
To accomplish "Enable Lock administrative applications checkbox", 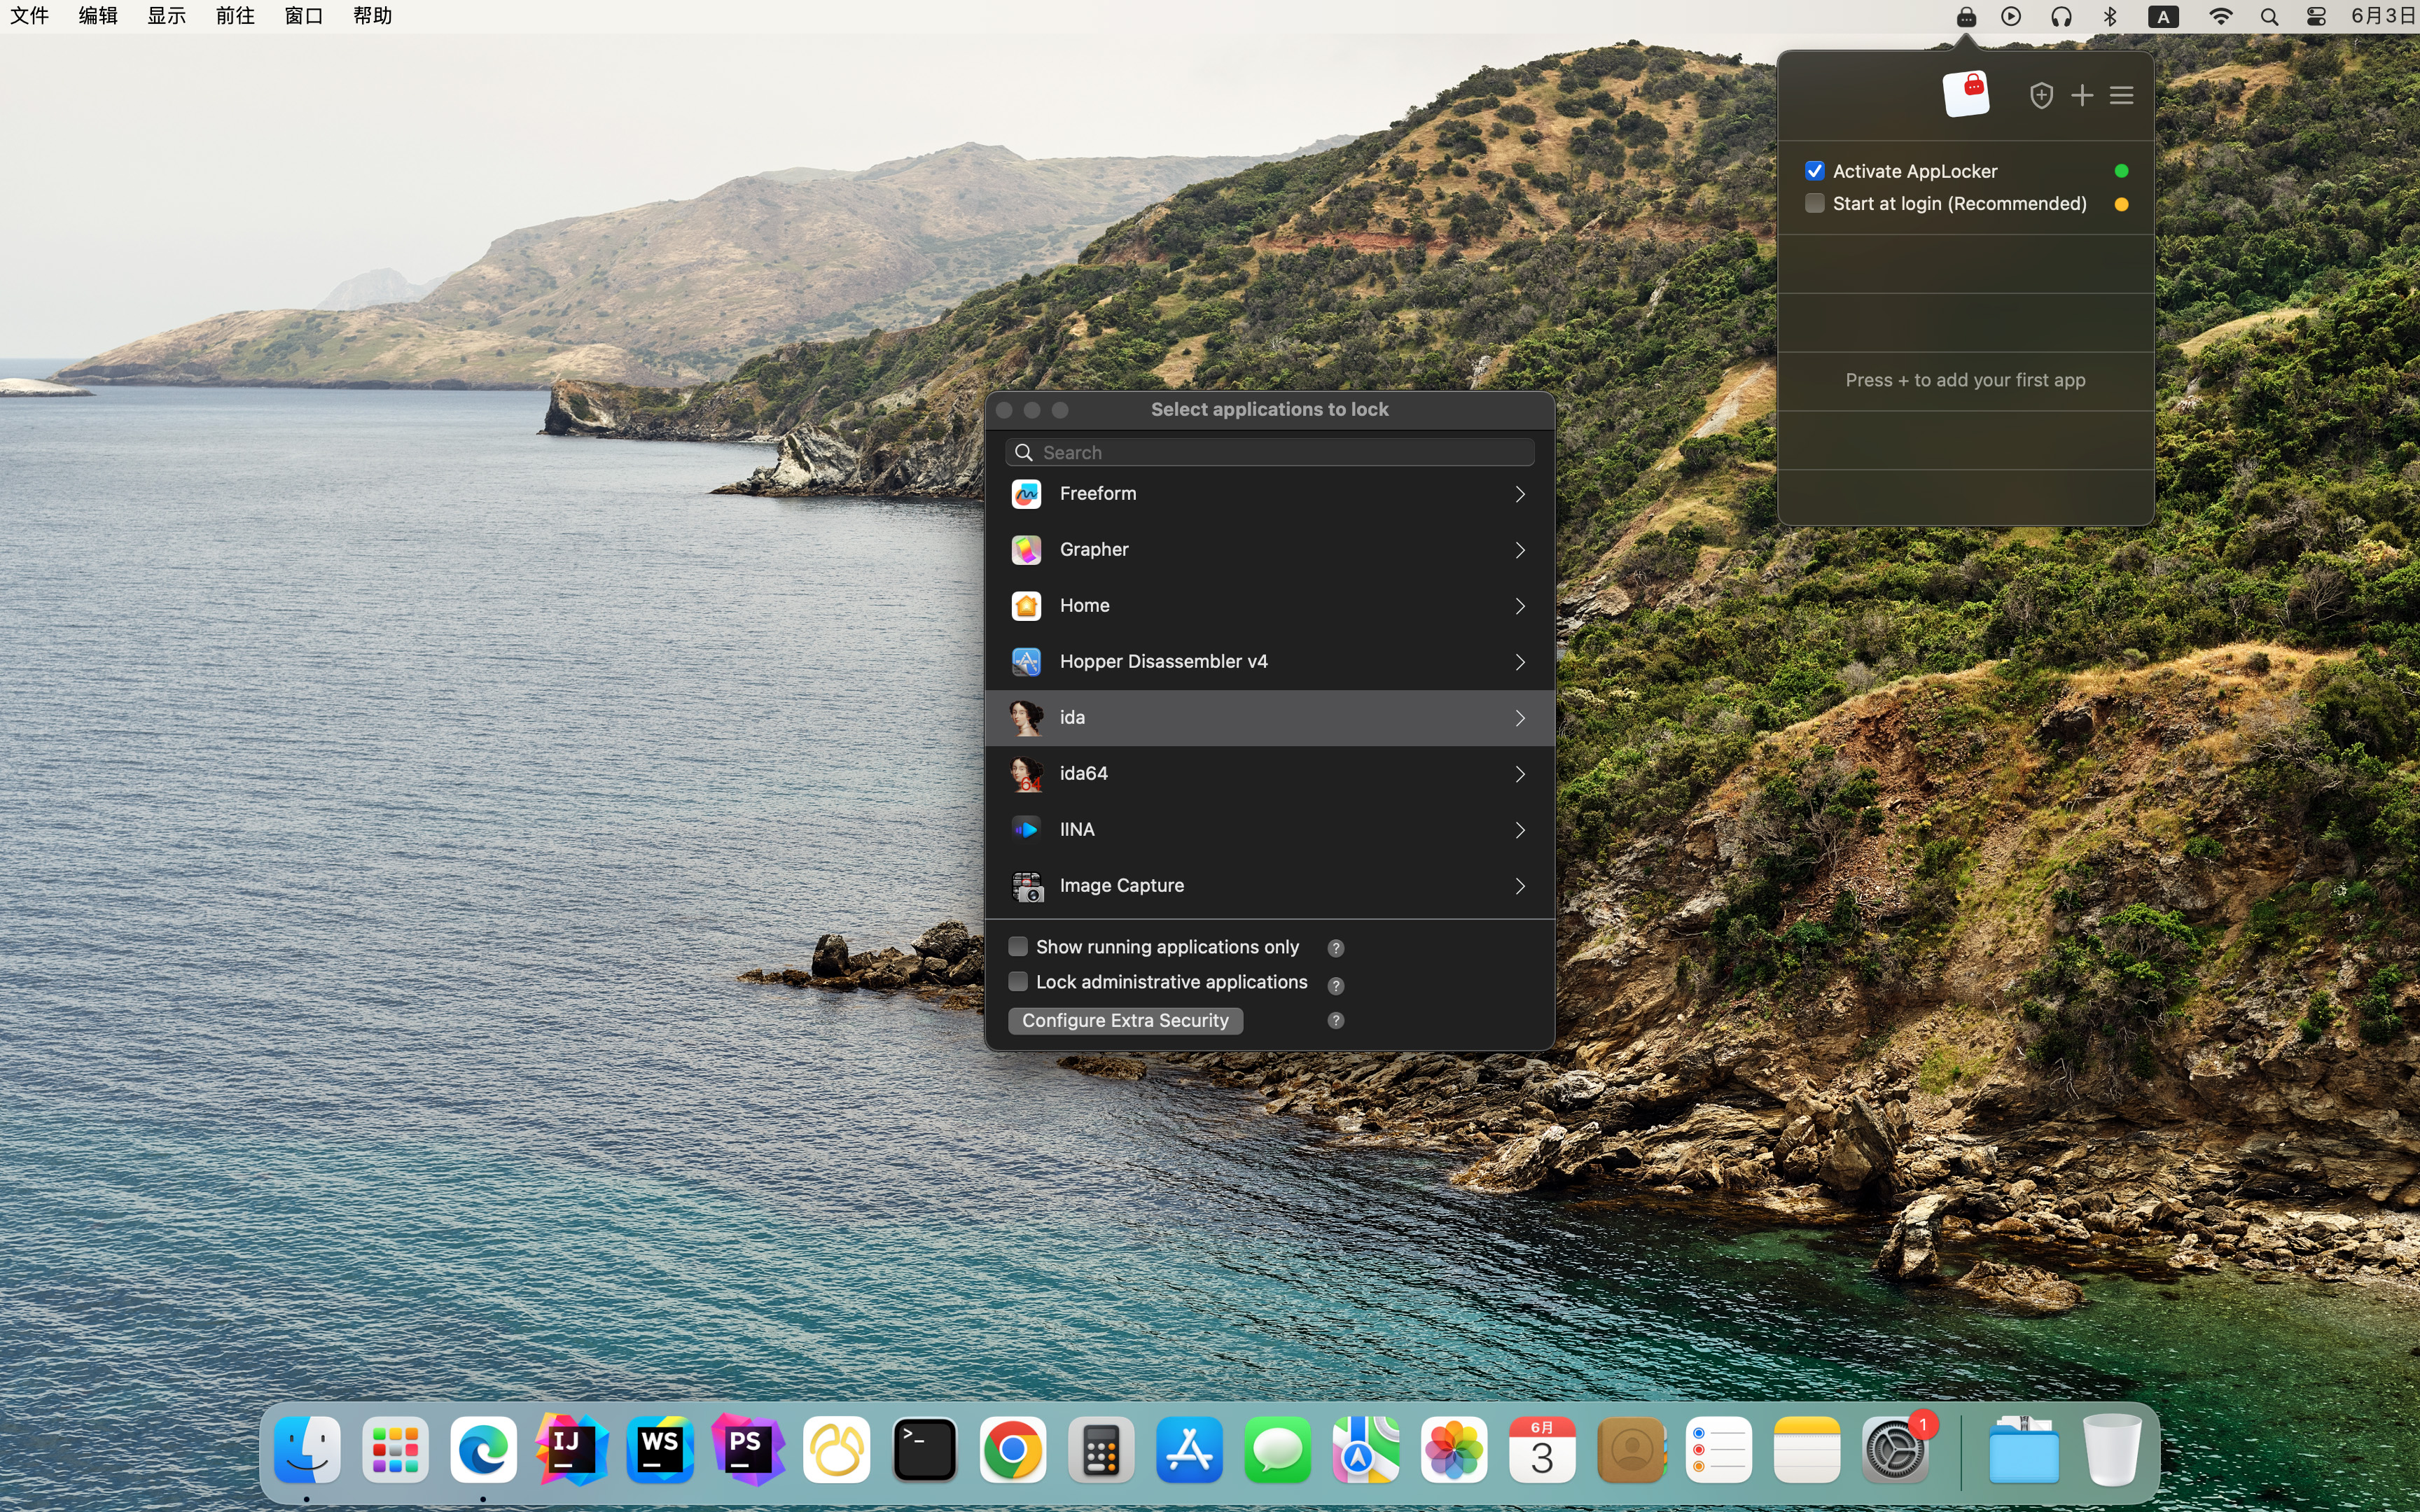I will [1018, 982].
